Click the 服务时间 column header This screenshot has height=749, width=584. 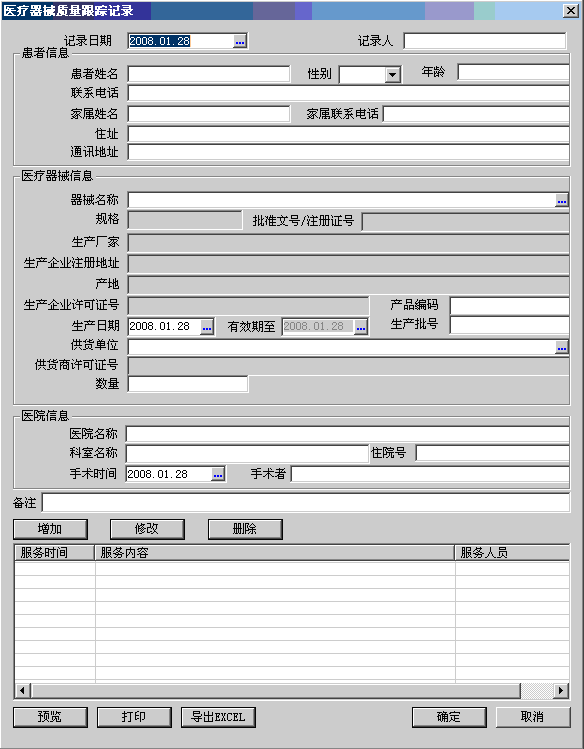click(54, 553)
